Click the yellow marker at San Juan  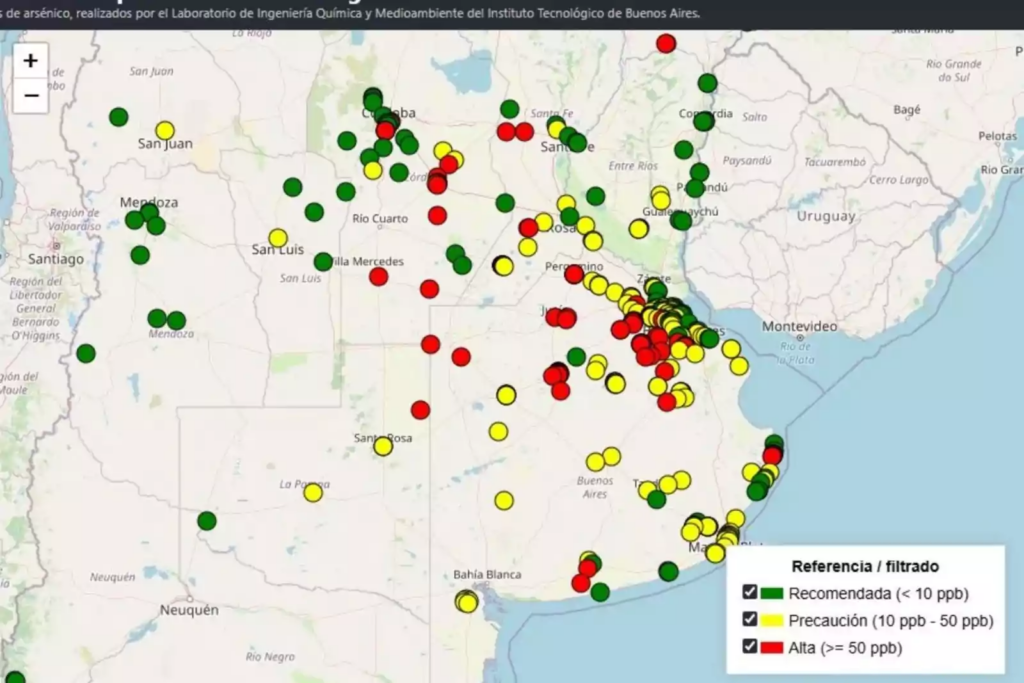[165, 130]
